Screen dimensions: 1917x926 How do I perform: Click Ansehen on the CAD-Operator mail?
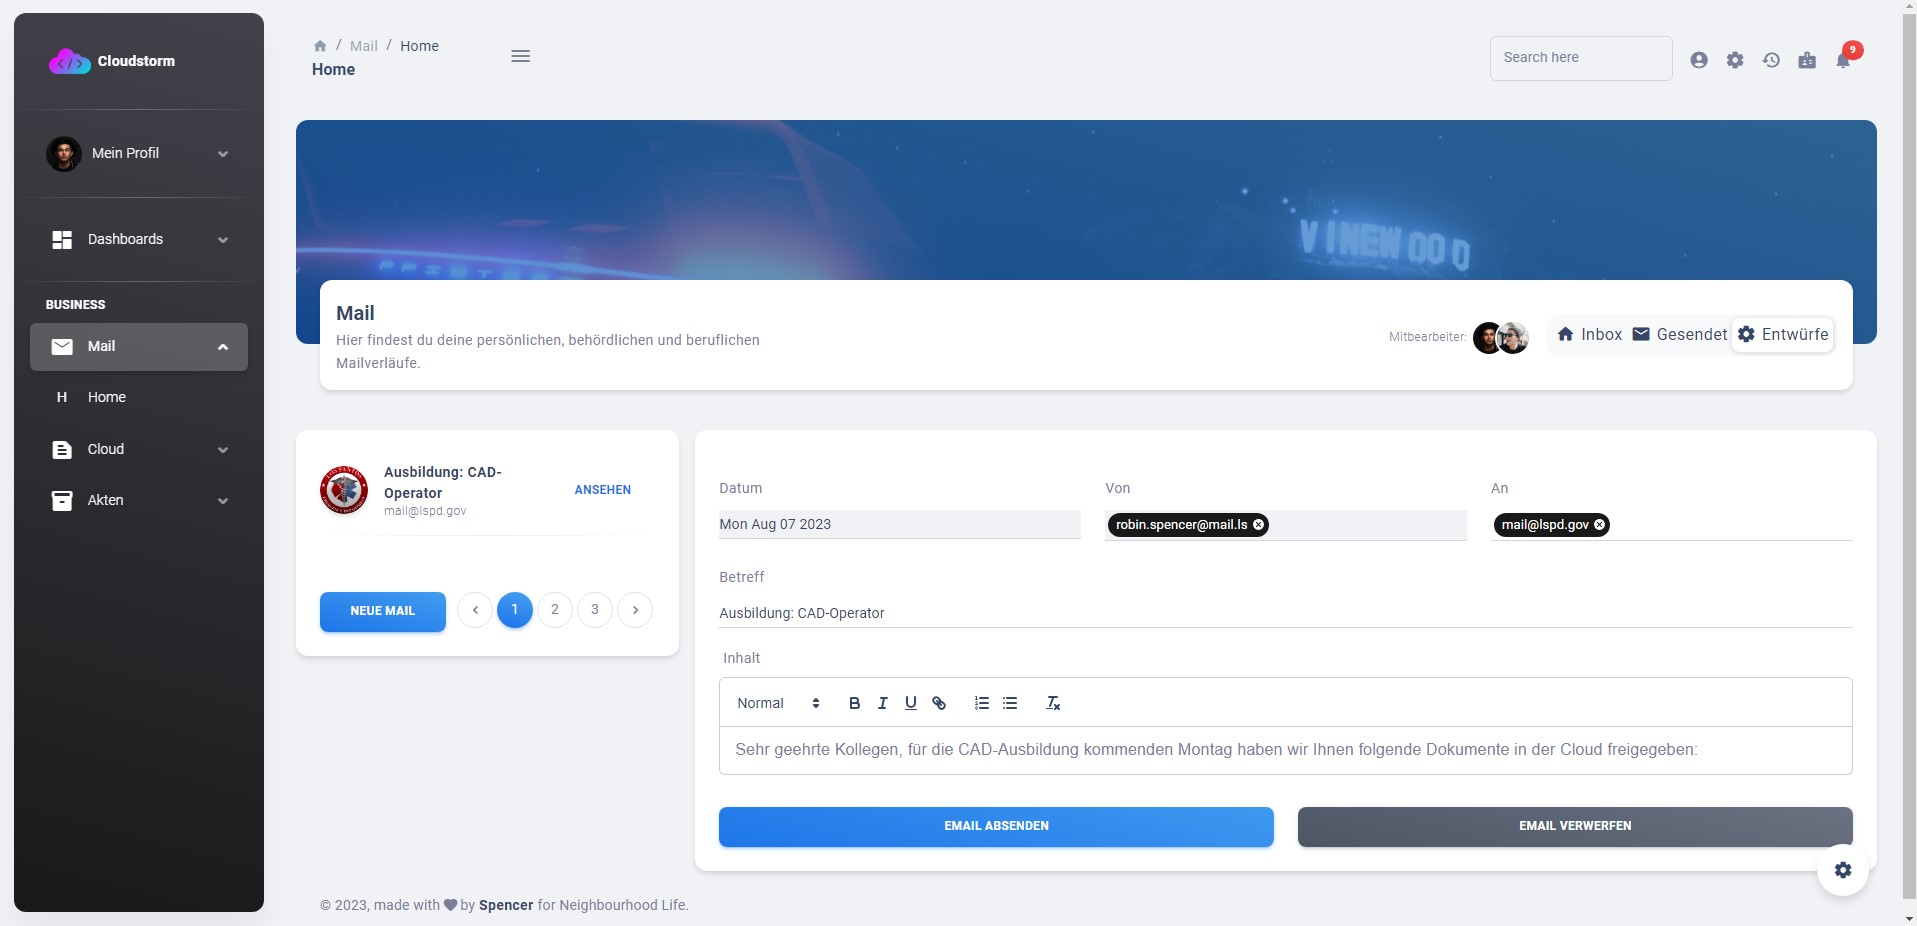[602, 490]
